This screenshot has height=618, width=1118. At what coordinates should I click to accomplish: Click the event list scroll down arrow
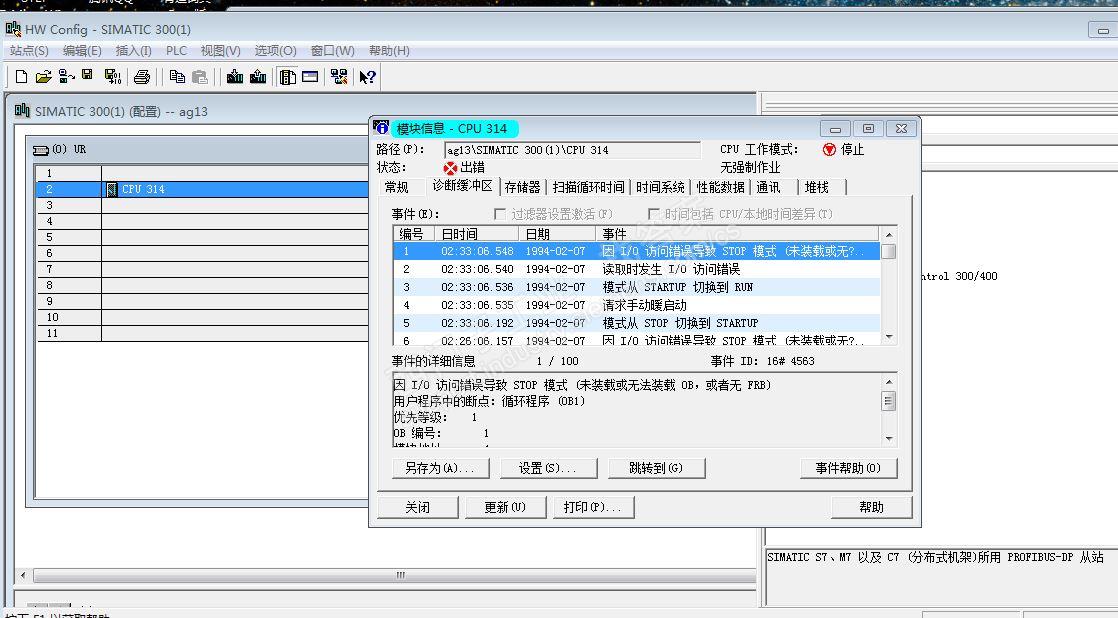[888, 337]
